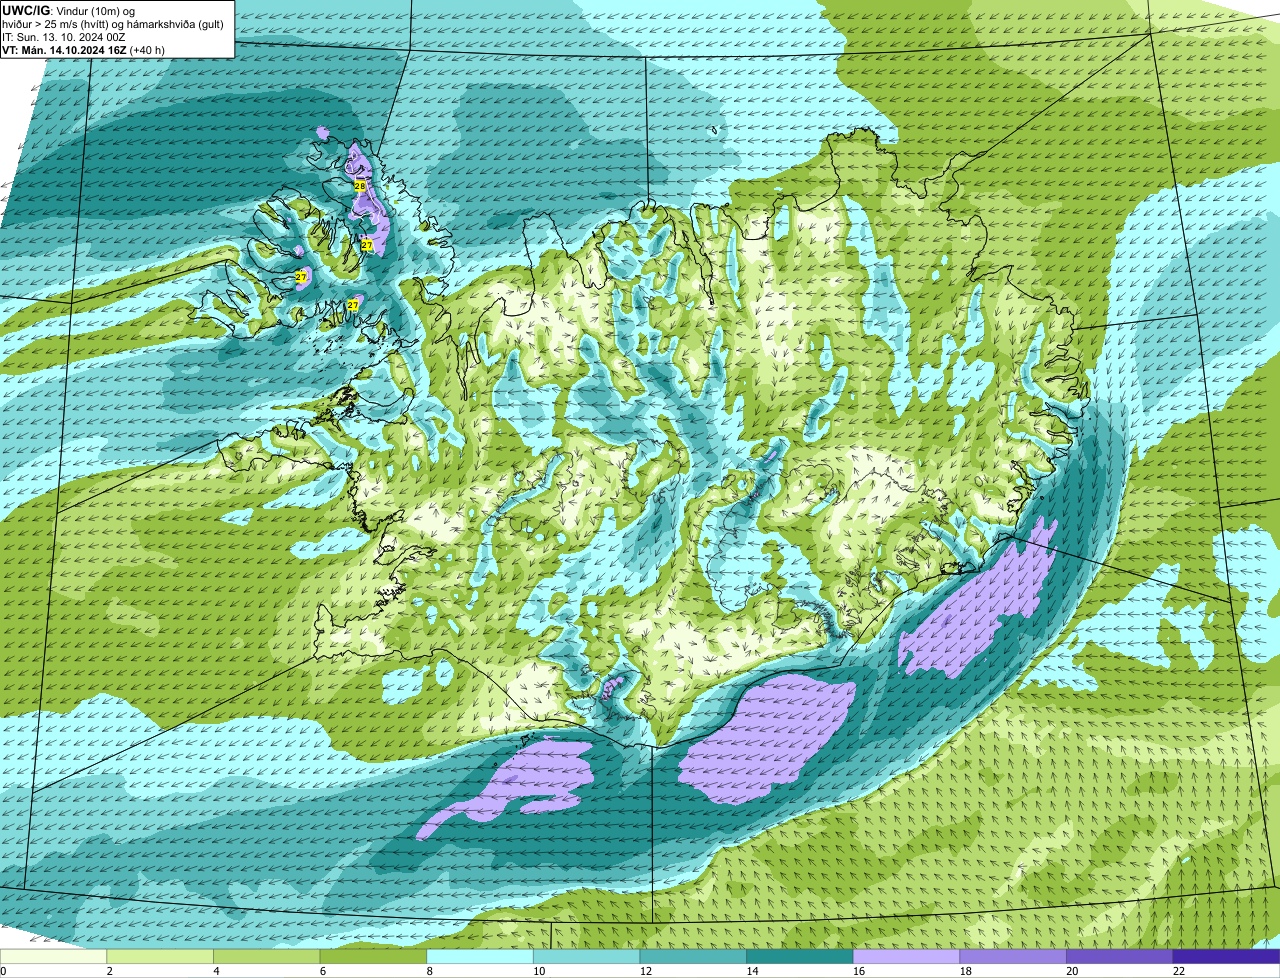Click the scale number 8
This screenshot has height=978, width=1280.
[x=429, y=971]
